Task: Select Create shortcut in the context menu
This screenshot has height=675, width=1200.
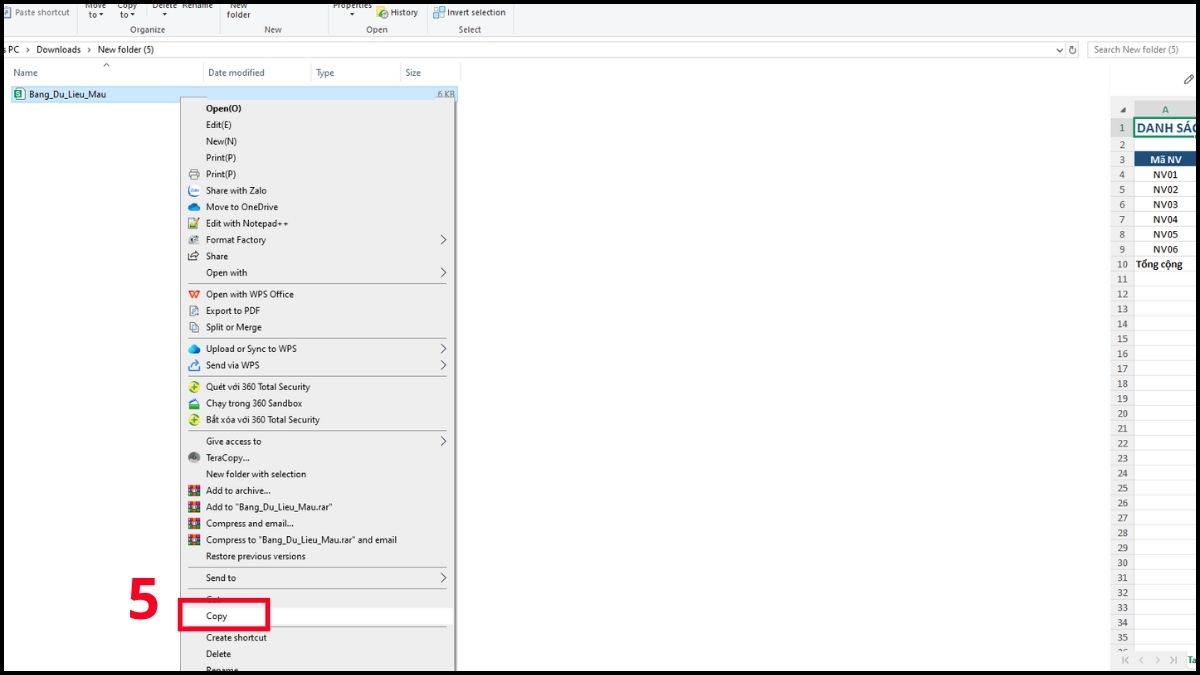Action: (x=236, y=638)
